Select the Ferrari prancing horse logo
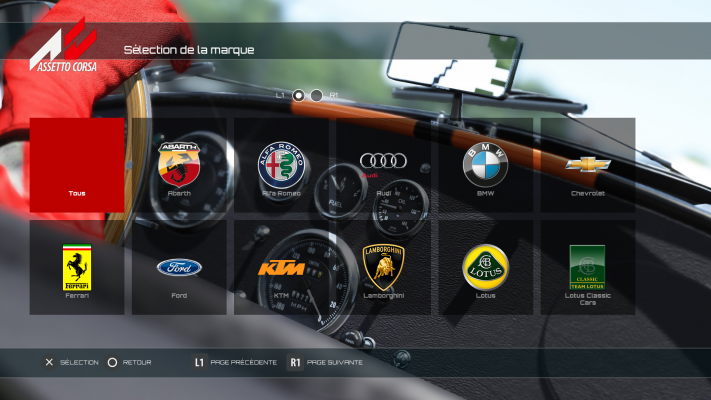 pyautogui.click(x=77, y=268)
